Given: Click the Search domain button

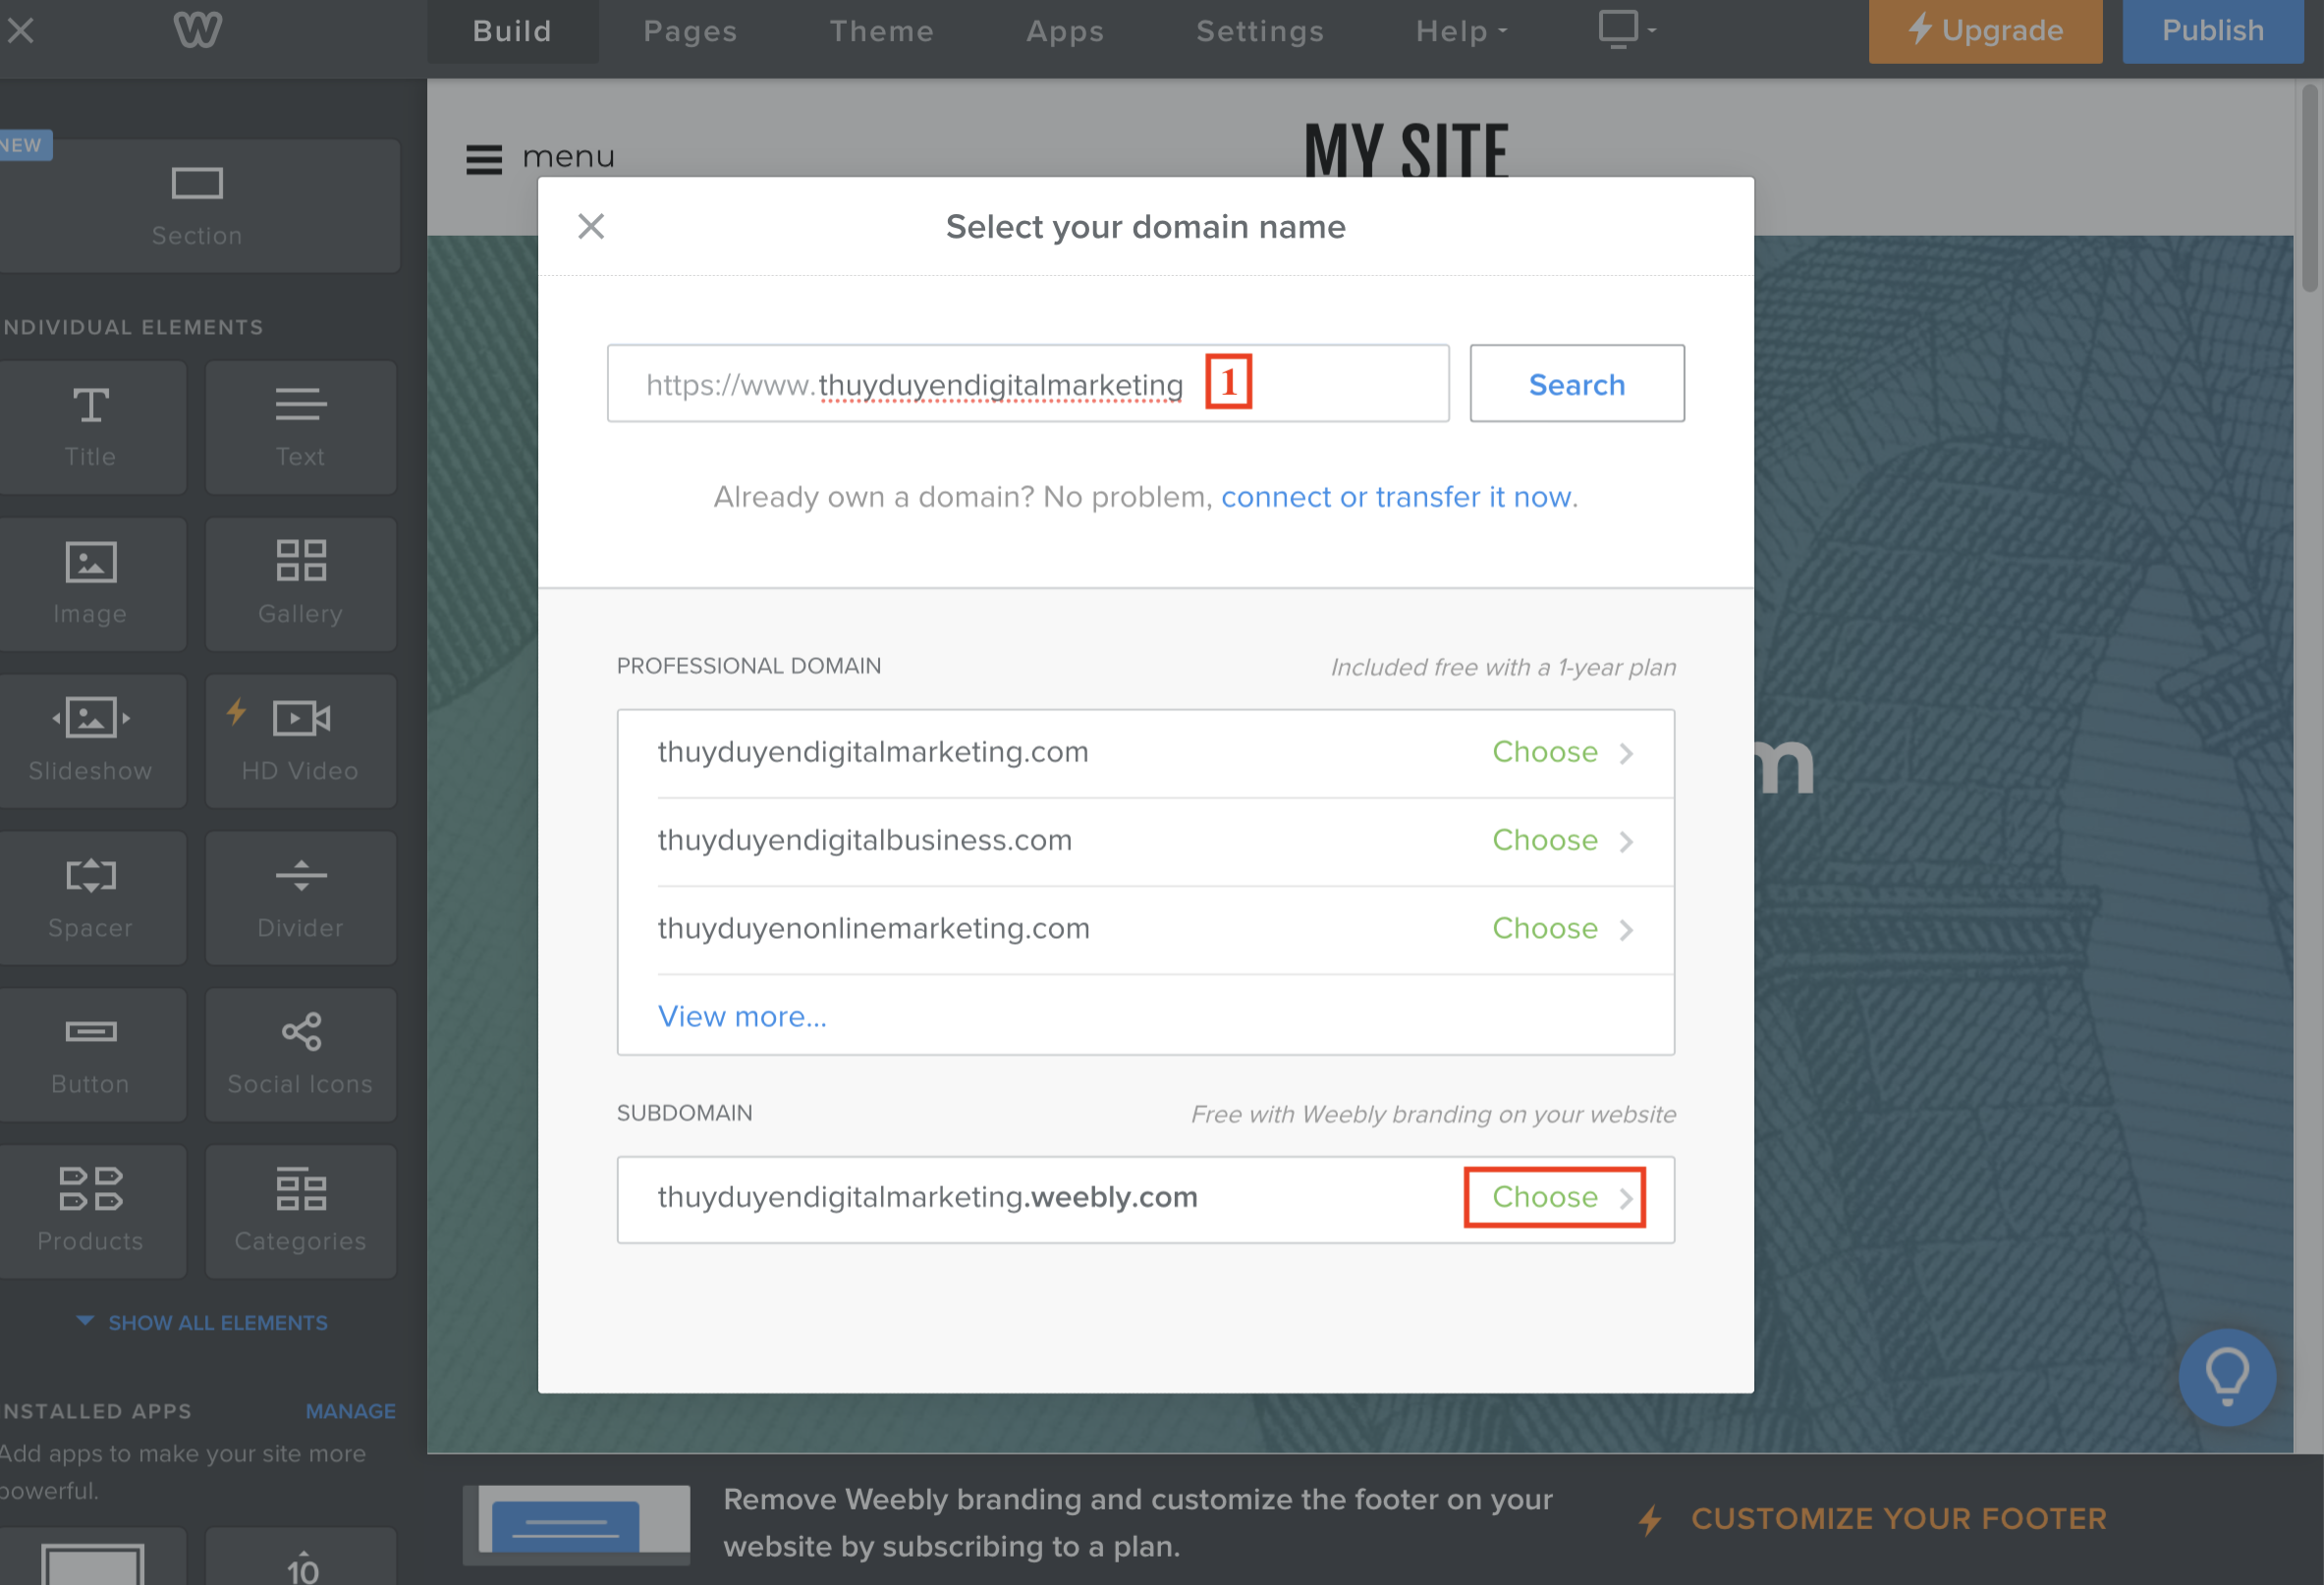Looking at the screenshot, I should coord(1576,384).
